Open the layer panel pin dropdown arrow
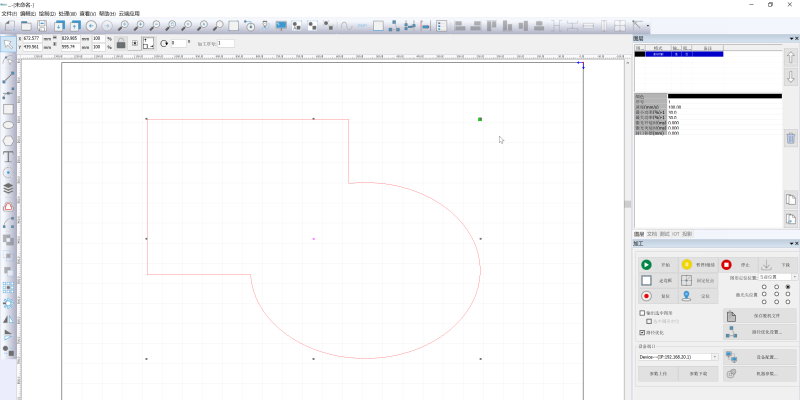The width and height of the screenshot is (800, 400). [792, 38]
